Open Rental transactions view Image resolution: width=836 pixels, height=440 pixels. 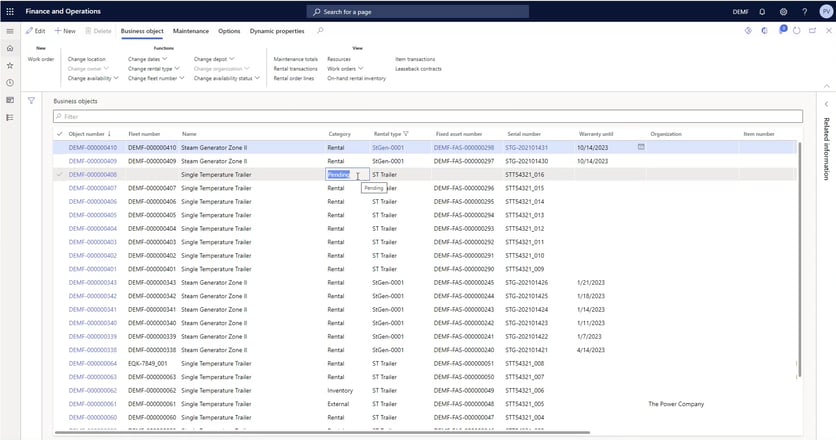[x=295, y=69]
